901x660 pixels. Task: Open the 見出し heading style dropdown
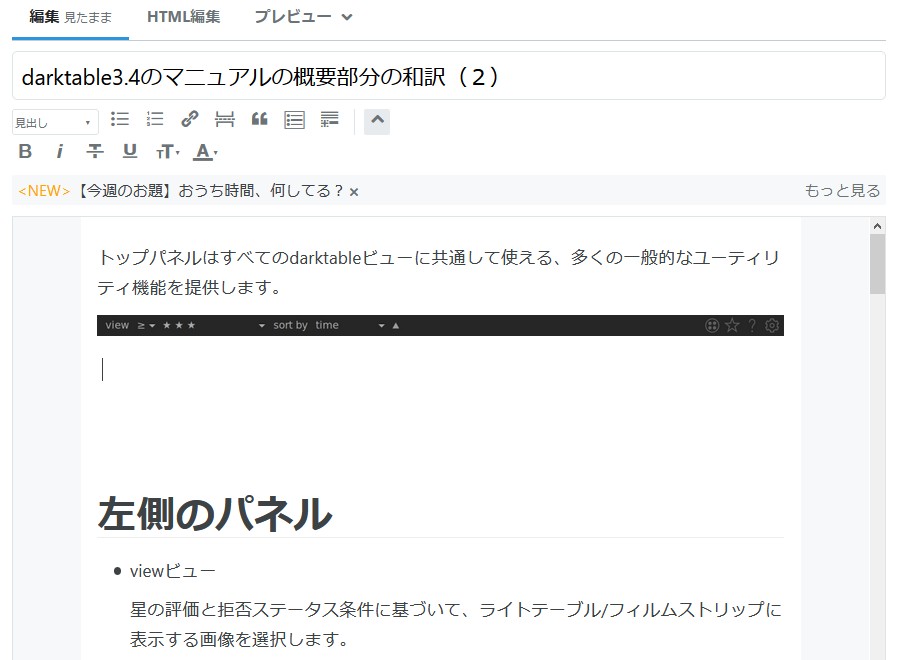click(x=55, y=122)
